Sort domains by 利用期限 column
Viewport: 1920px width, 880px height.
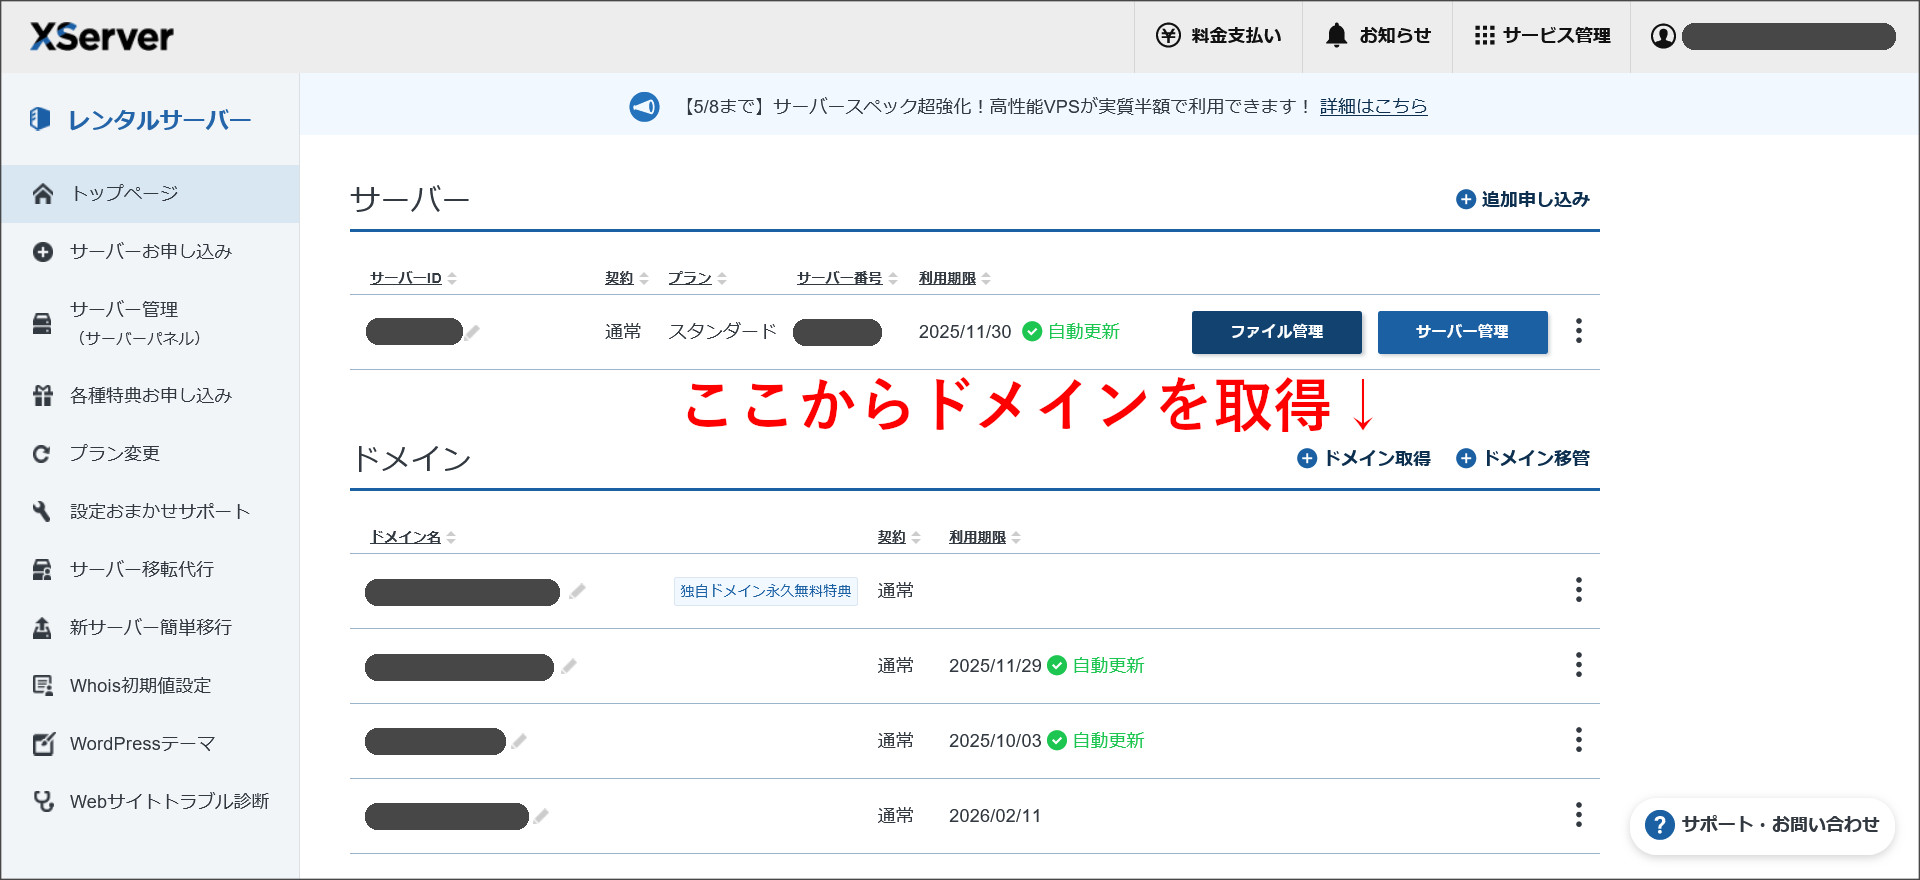(x=985, y=537)
